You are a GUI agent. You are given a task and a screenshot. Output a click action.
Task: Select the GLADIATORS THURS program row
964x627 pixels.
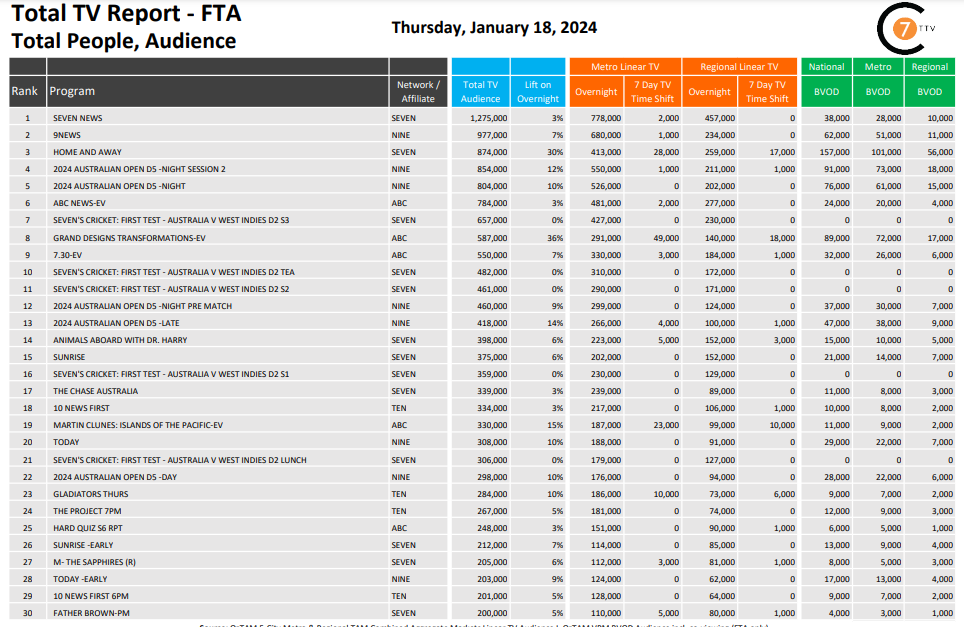pos(482,494)
